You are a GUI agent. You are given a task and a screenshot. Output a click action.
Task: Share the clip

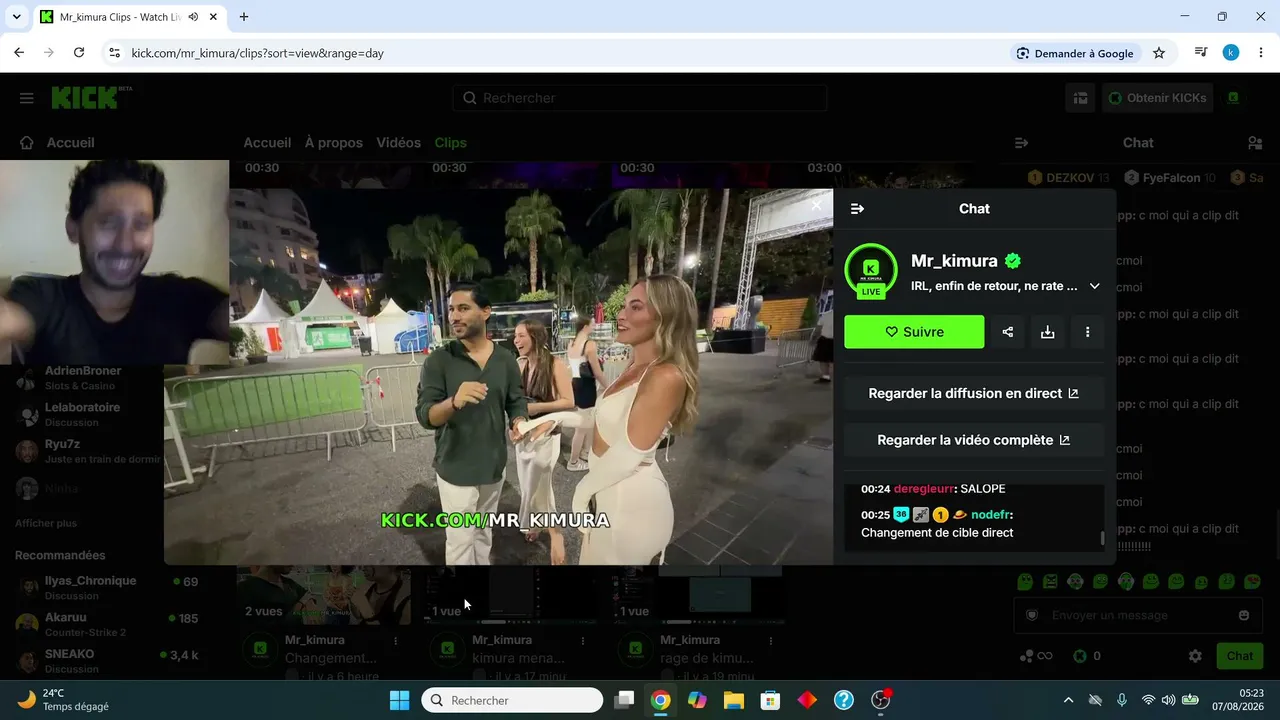click(1008, 332)
